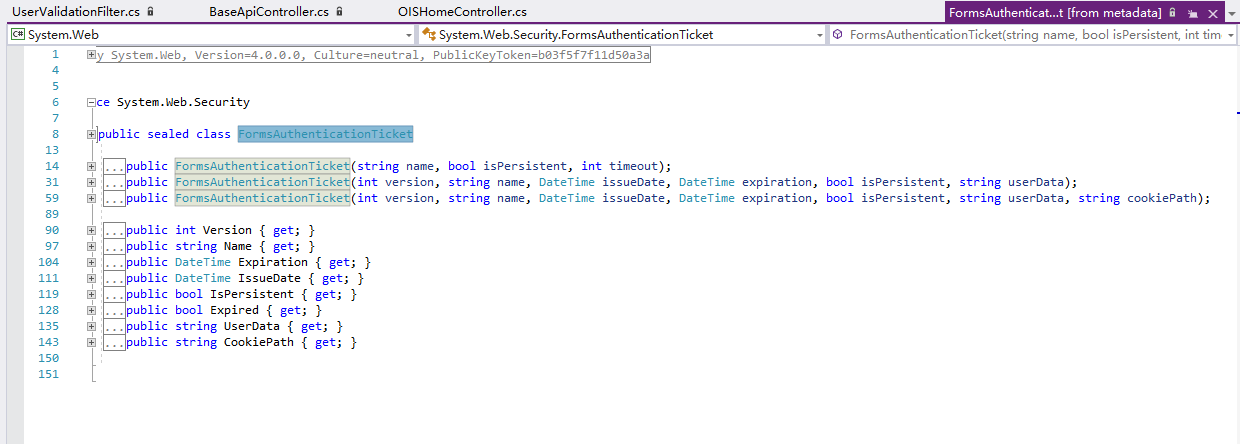The width and height of the screenshot is (1240, 444).
Task: Click the 'UserData' property name
Action: 252,326
